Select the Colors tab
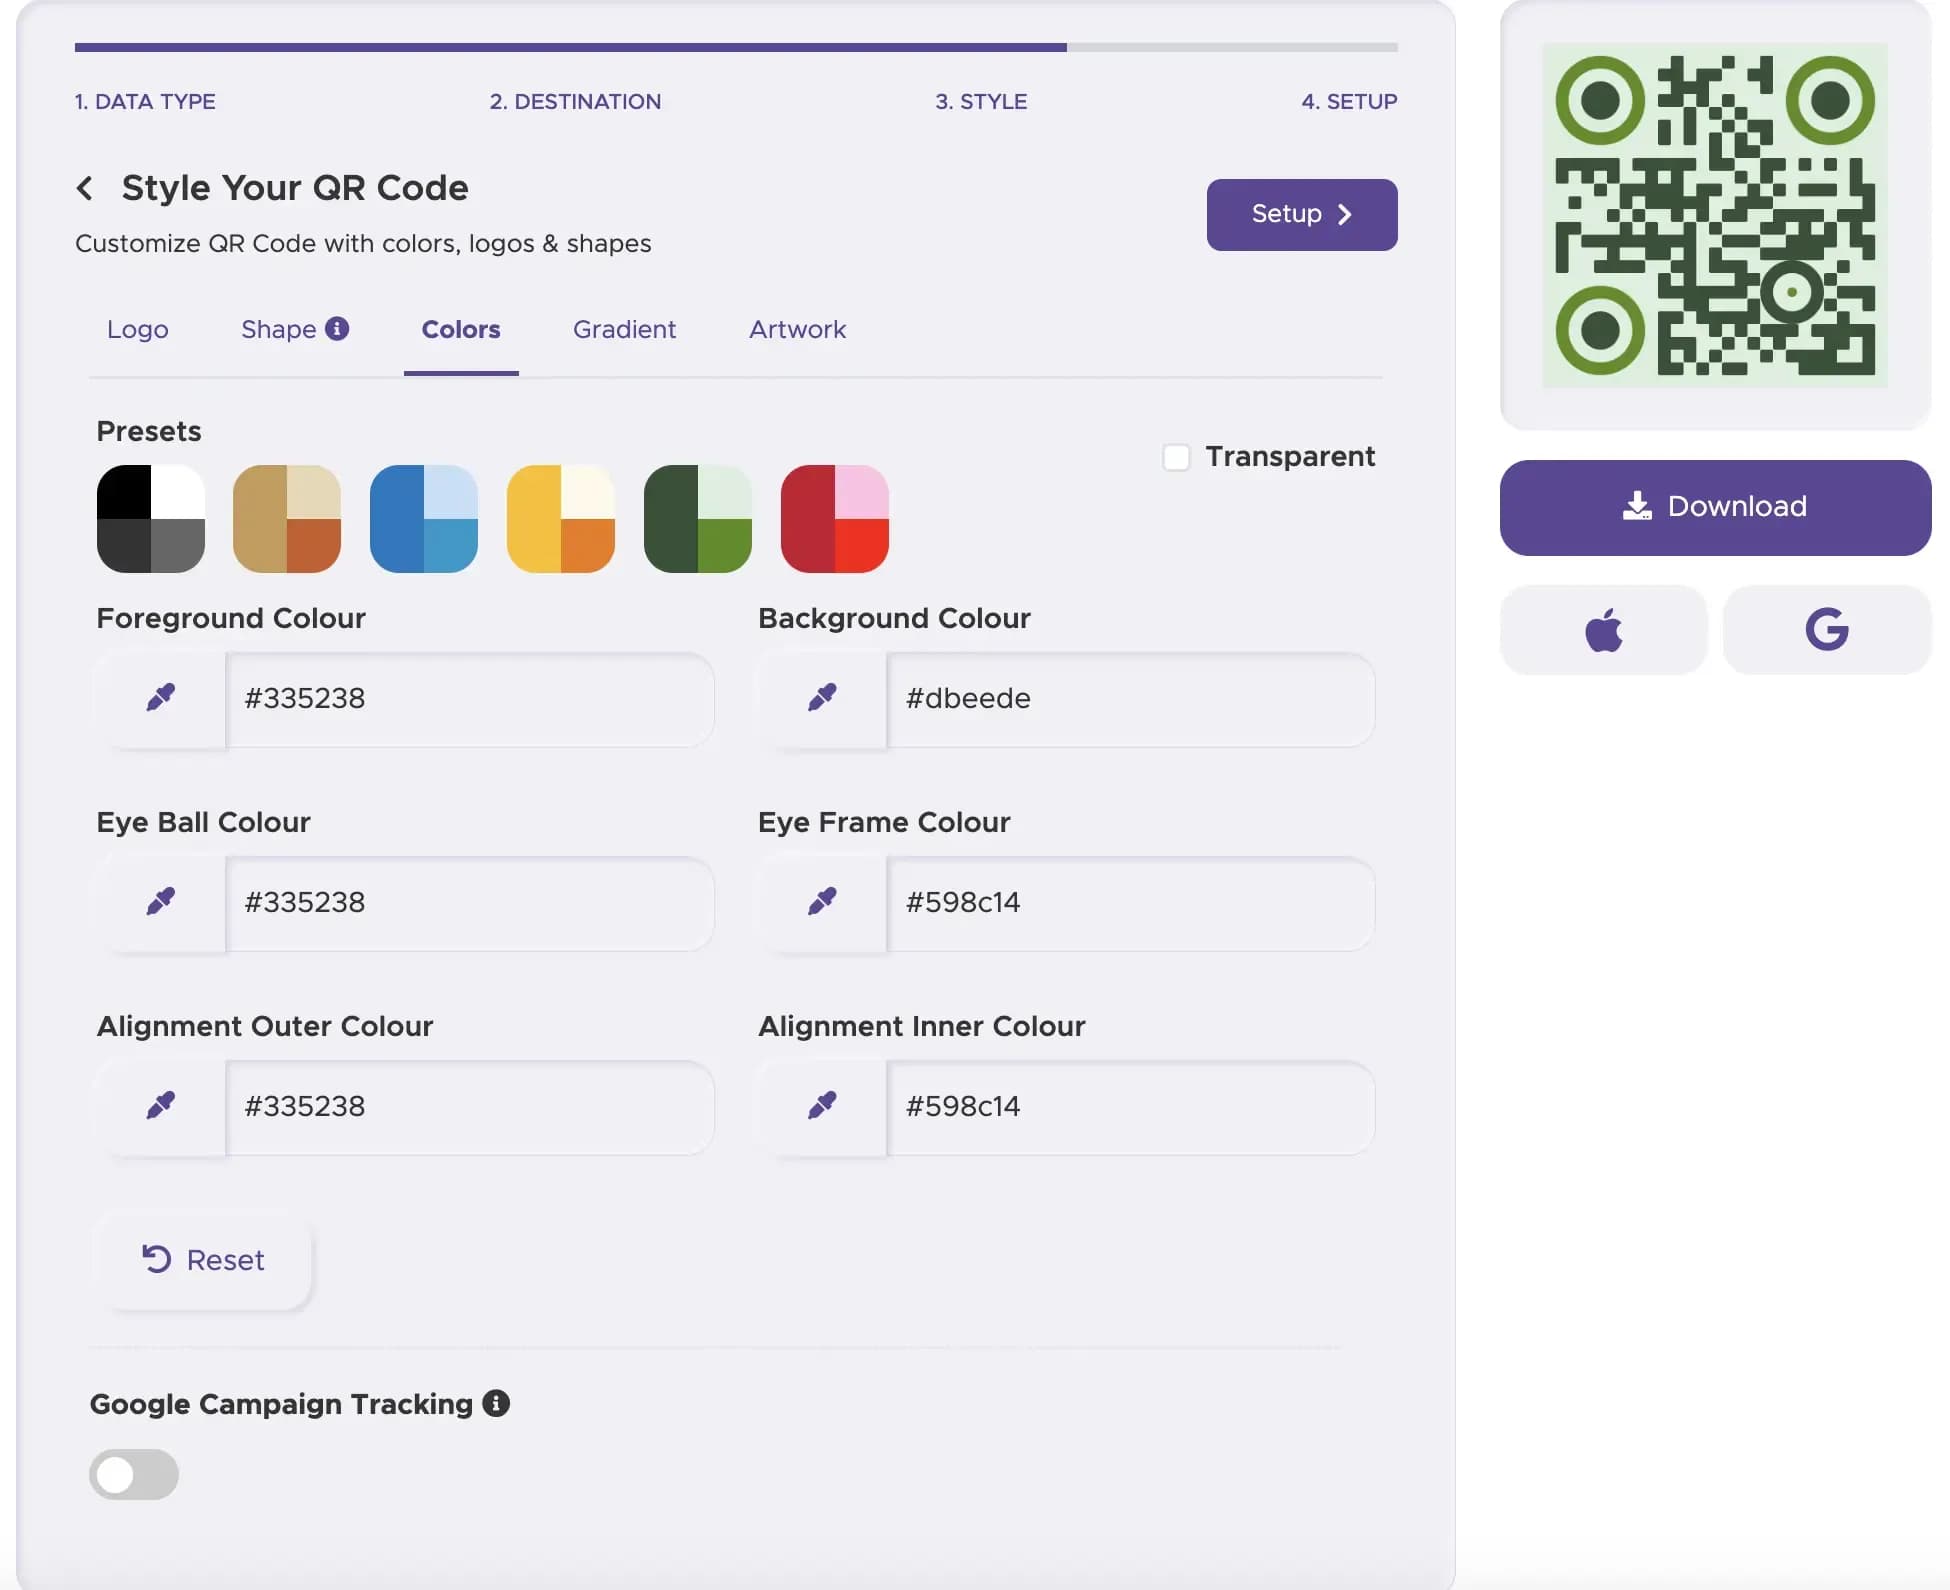Viewport: 1950px width, 1590px height. click(x=461, y=329)
